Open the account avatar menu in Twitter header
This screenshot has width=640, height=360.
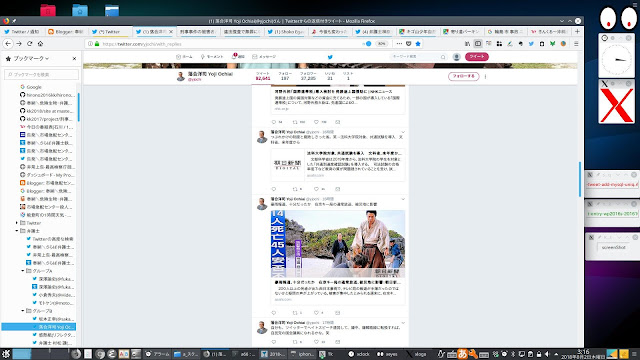457,57
